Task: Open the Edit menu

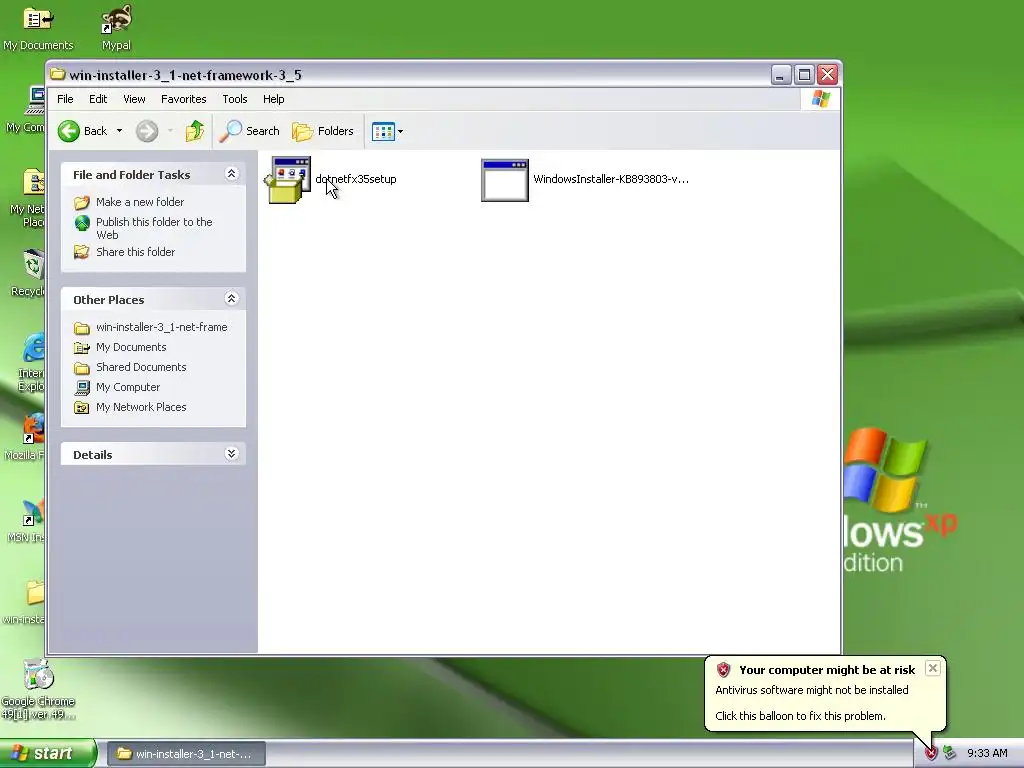Action: (x=98, y=99)
